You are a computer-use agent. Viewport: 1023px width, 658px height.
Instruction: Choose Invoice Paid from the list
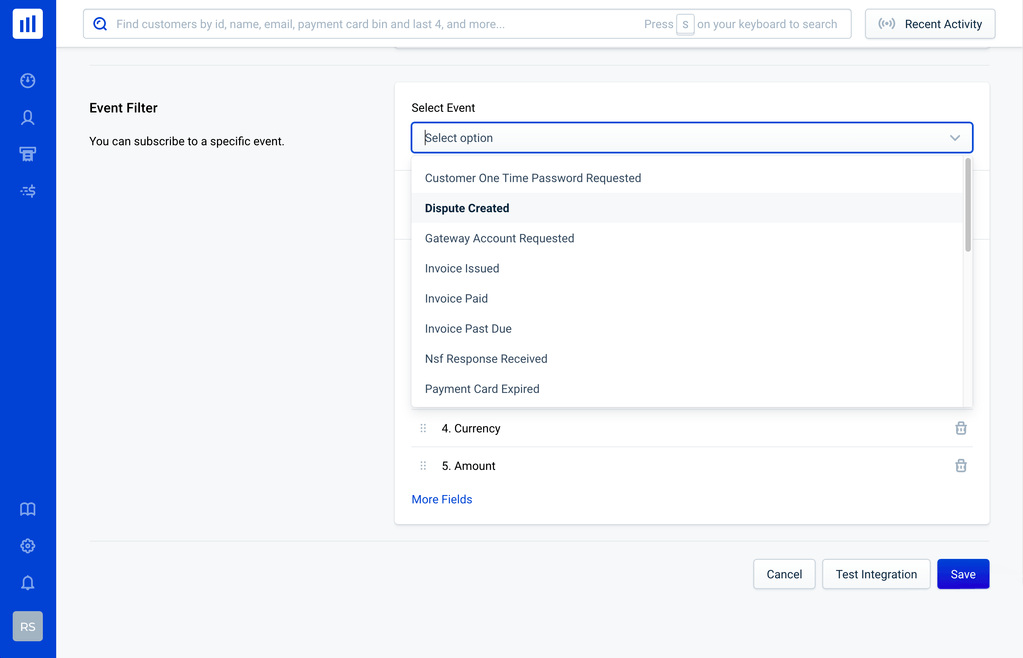pyautogui.click(x=456, y=298)
